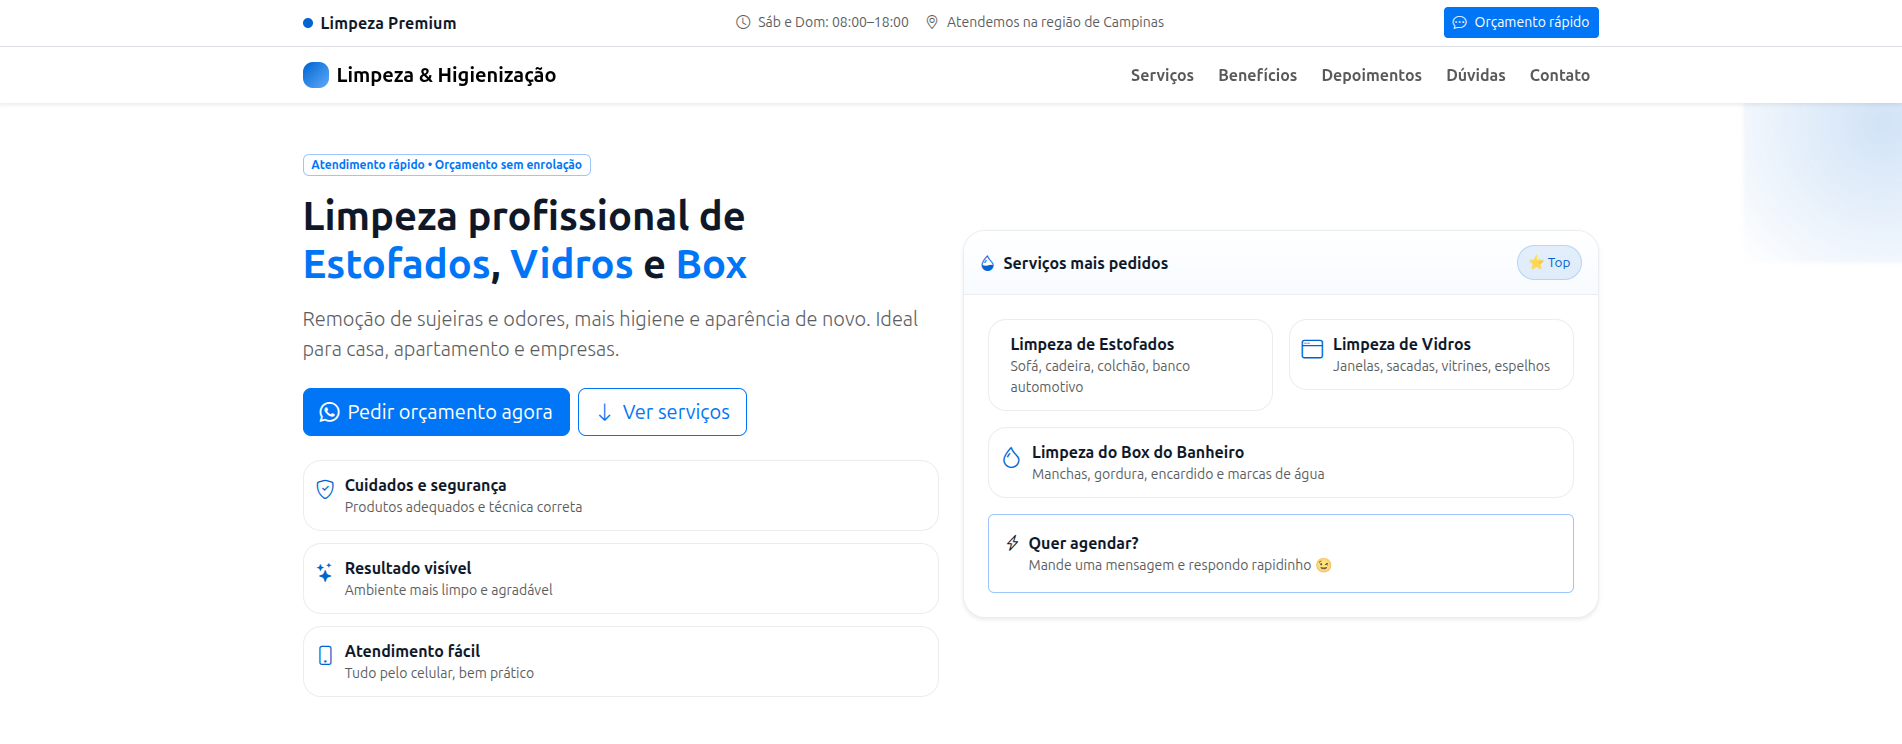The height and width of the screenshot is (744, 1902).
Task: Click 'Tudo pelo celular, bem prático' text
Action: click(x=439, y=673)
